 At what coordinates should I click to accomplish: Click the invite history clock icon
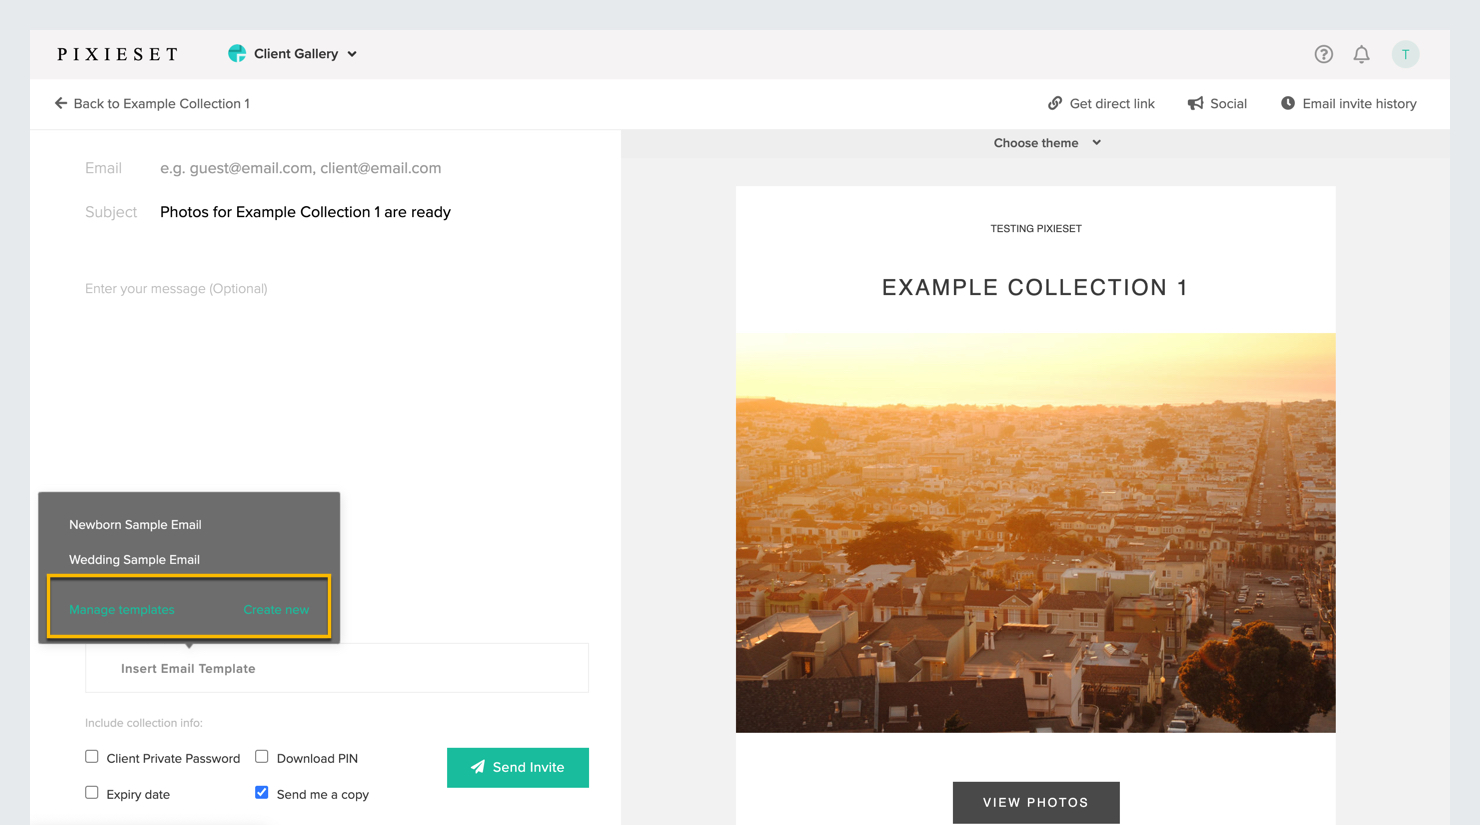(x=1288, y=103)
